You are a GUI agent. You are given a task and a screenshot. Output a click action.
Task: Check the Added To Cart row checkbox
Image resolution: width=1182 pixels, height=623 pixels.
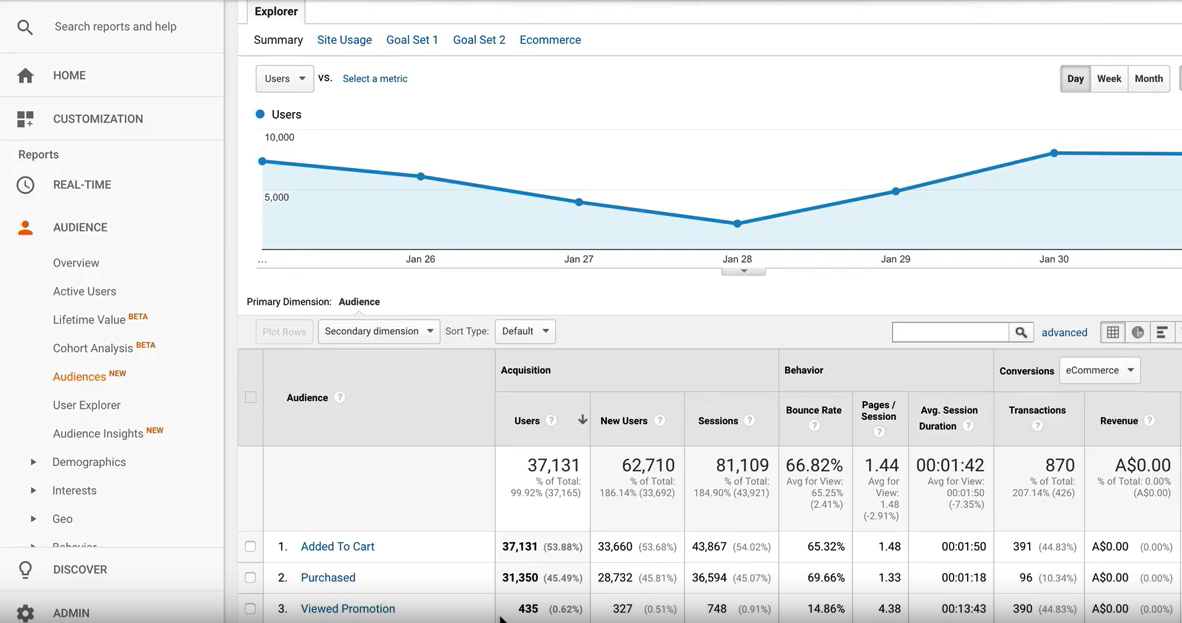coord(250,547)
